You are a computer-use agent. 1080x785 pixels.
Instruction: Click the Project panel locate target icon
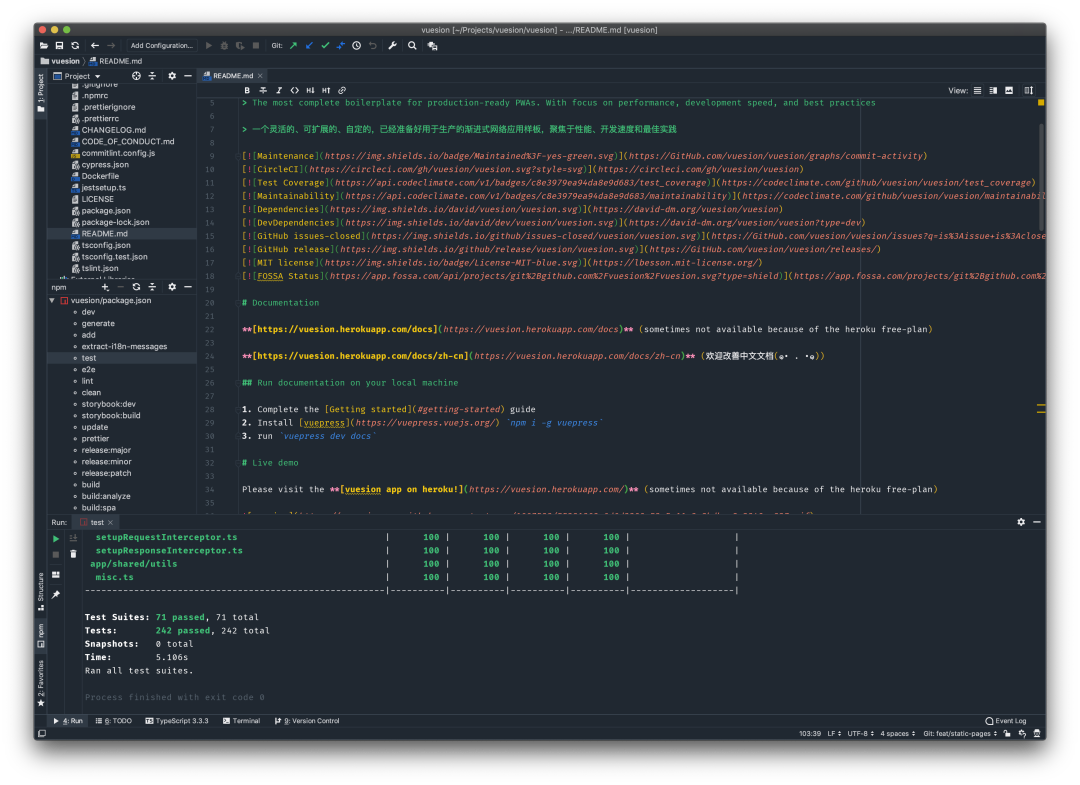136,76
